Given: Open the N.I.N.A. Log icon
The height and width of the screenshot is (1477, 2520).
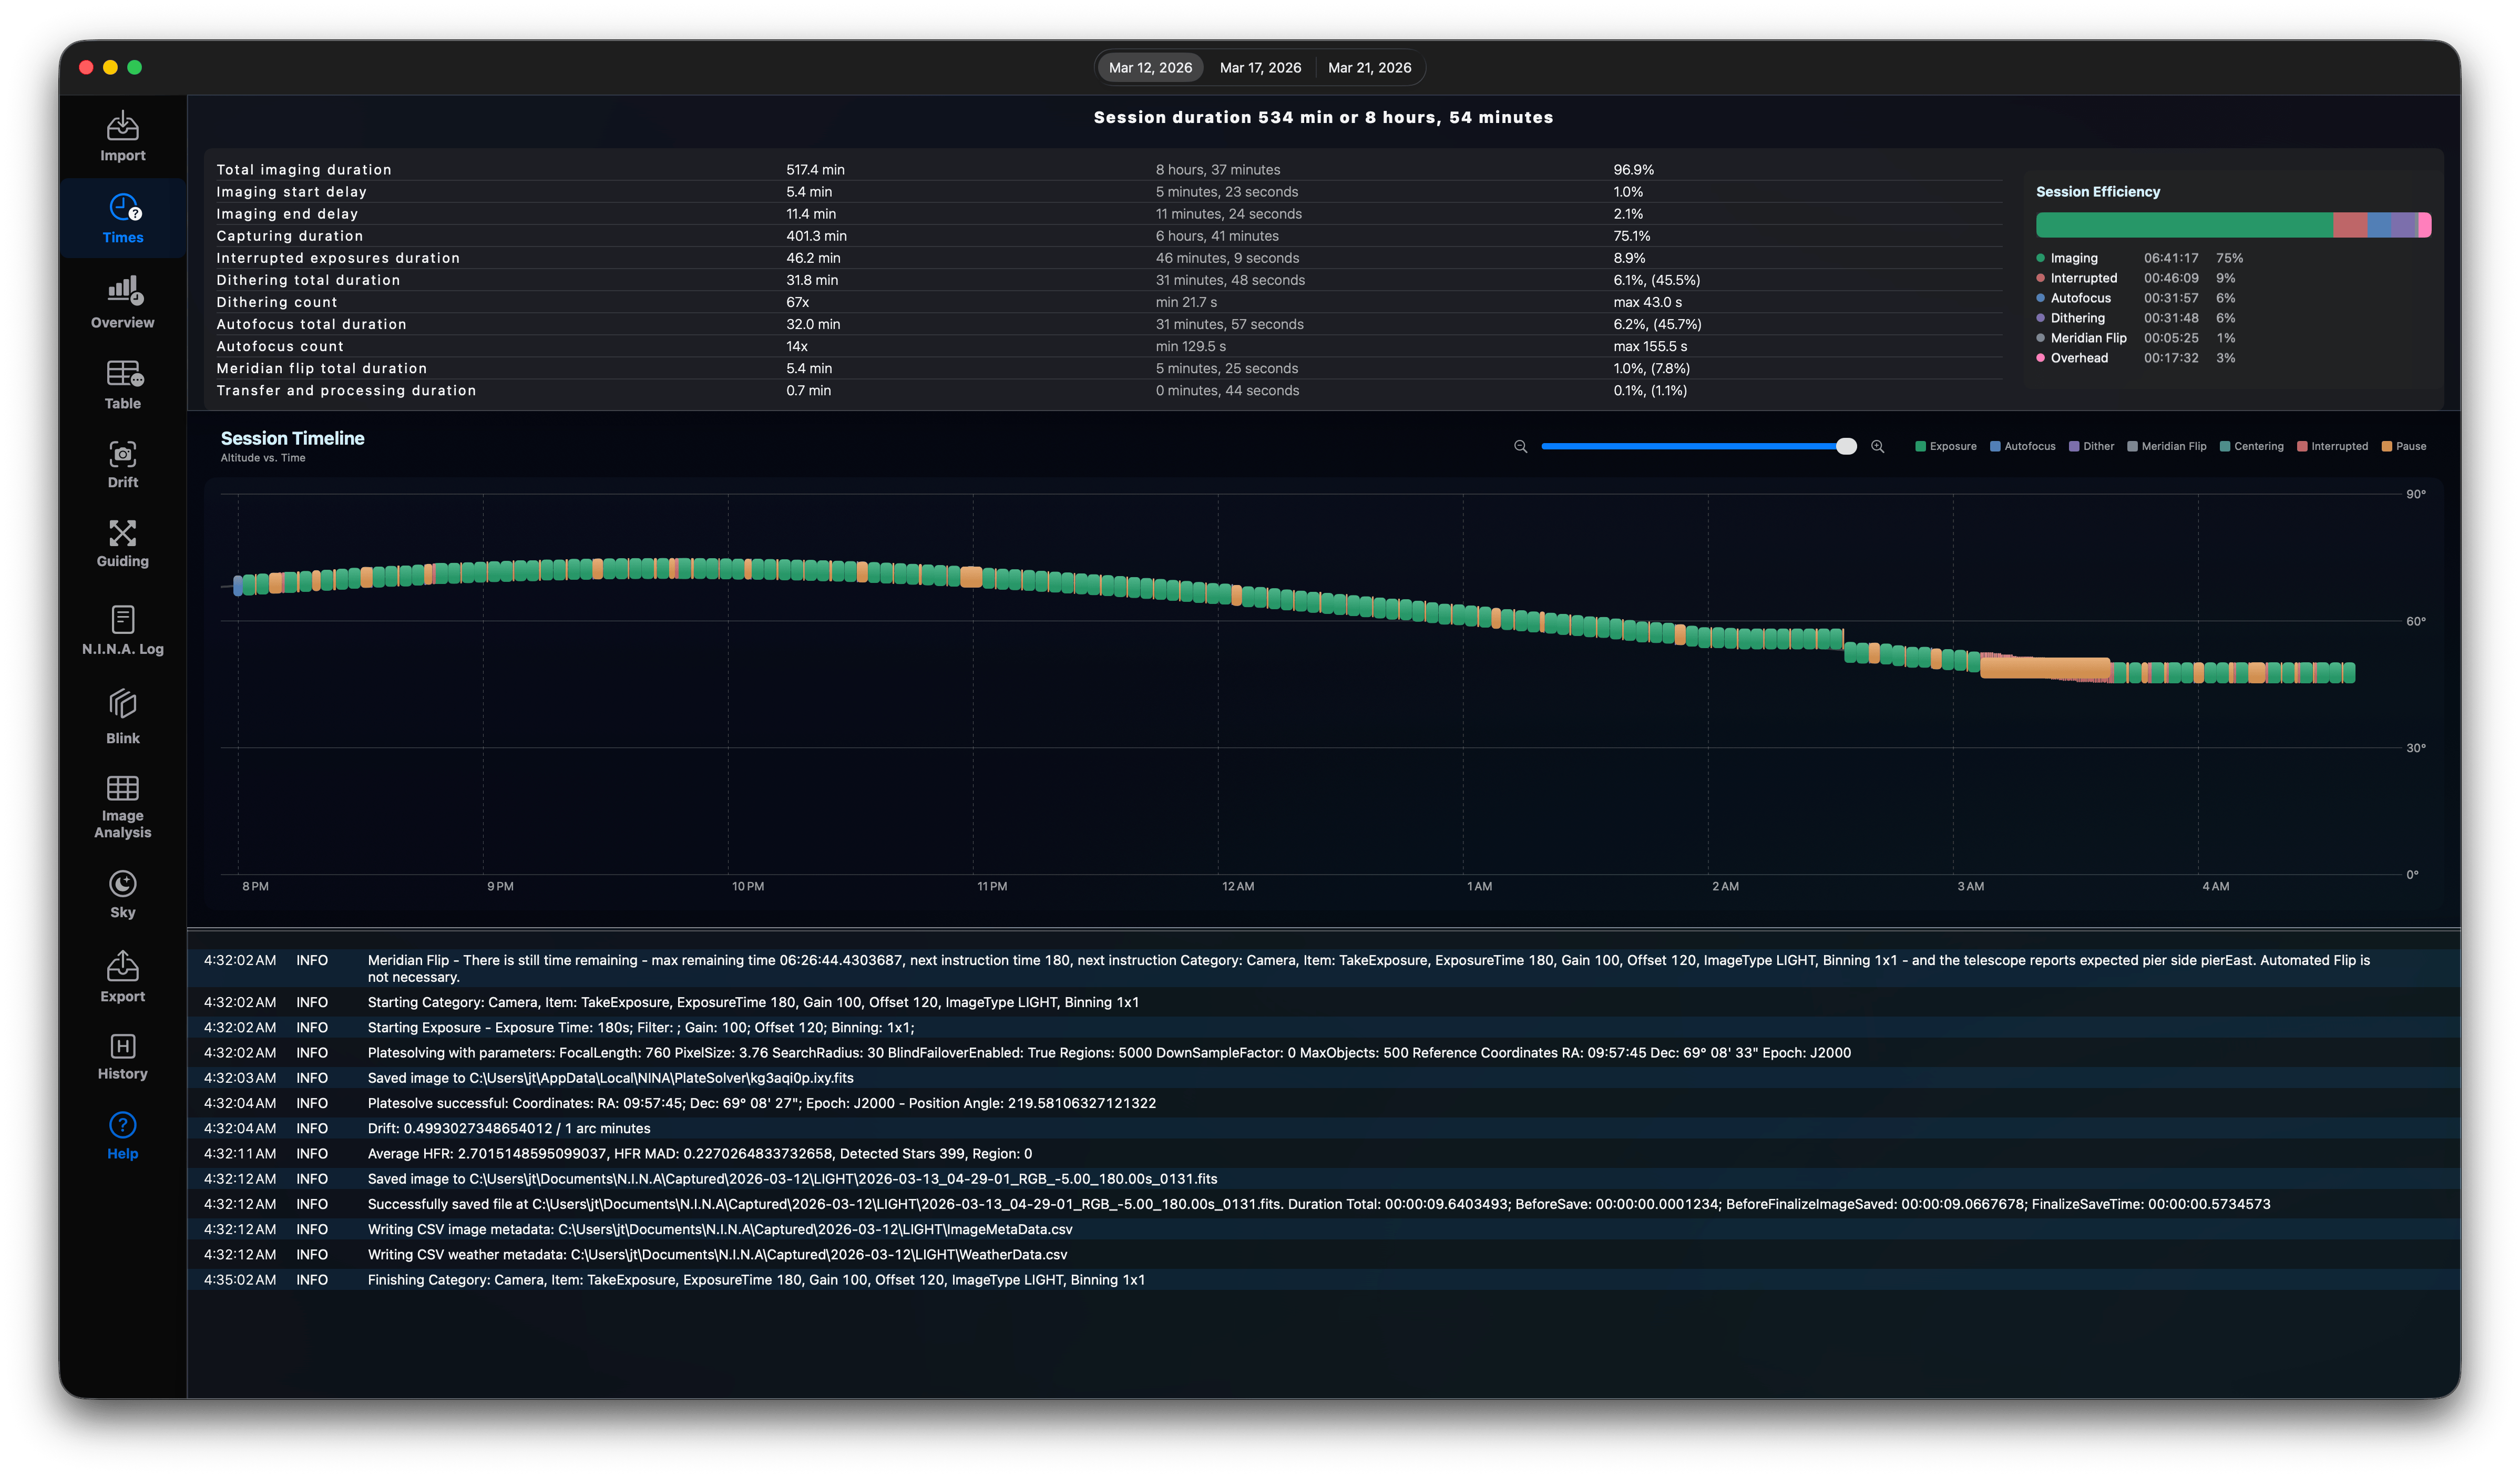Looking at the screenshot, I should coord(122,619).
